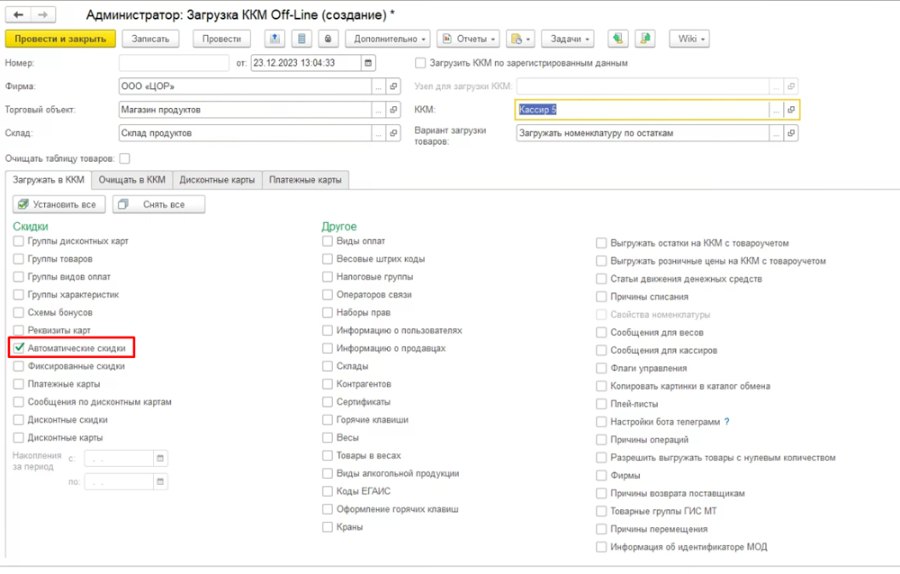Open selection ellipsis for ККМ field
Screen dimensions: 900x574
coord(776,110)
